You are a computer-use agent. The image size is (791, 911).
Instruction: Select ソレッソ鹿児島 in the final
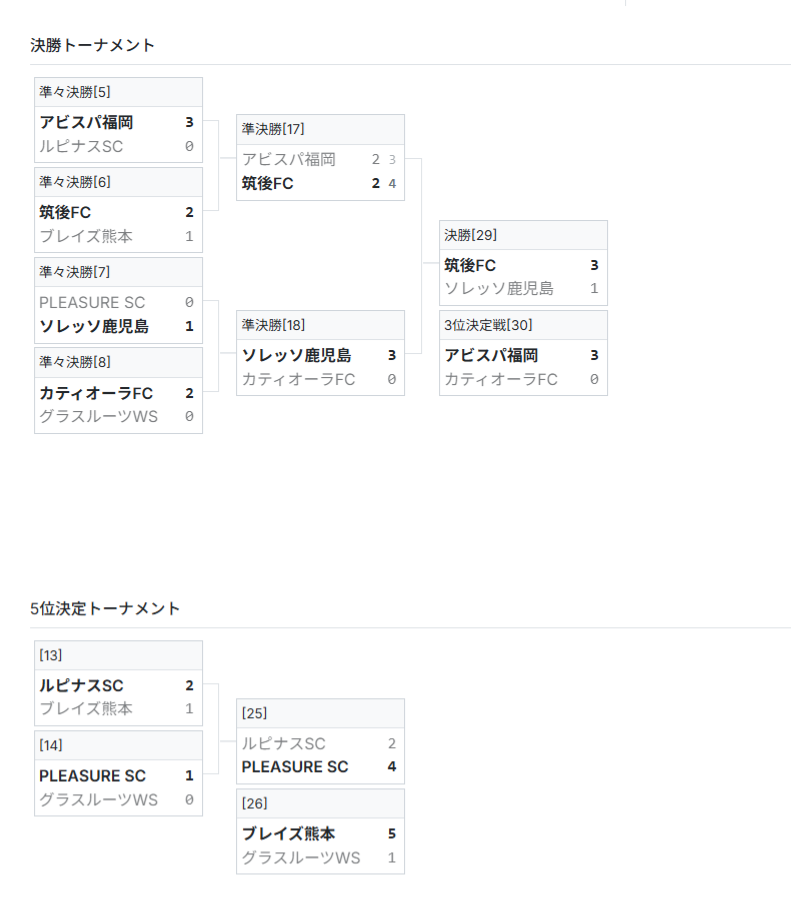pyautogui.click(x=499, y=288)
